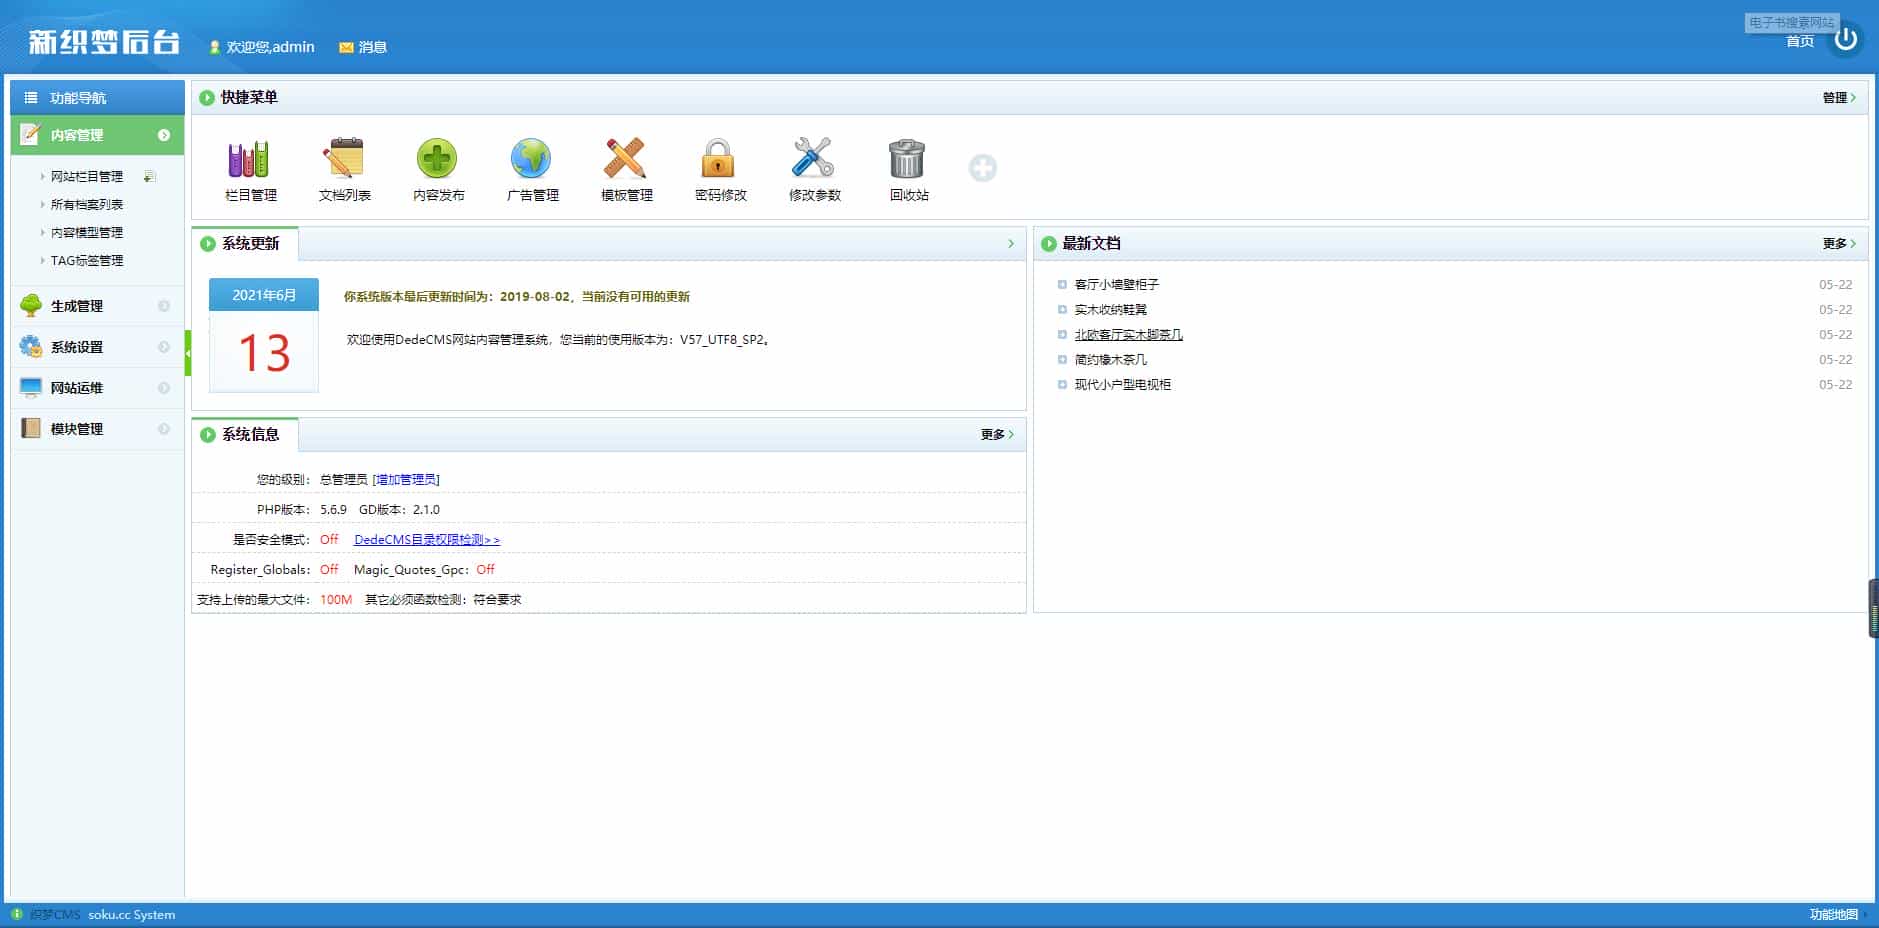
Task: Collapse the sidebar using green handle
Action: coord(188,352)
